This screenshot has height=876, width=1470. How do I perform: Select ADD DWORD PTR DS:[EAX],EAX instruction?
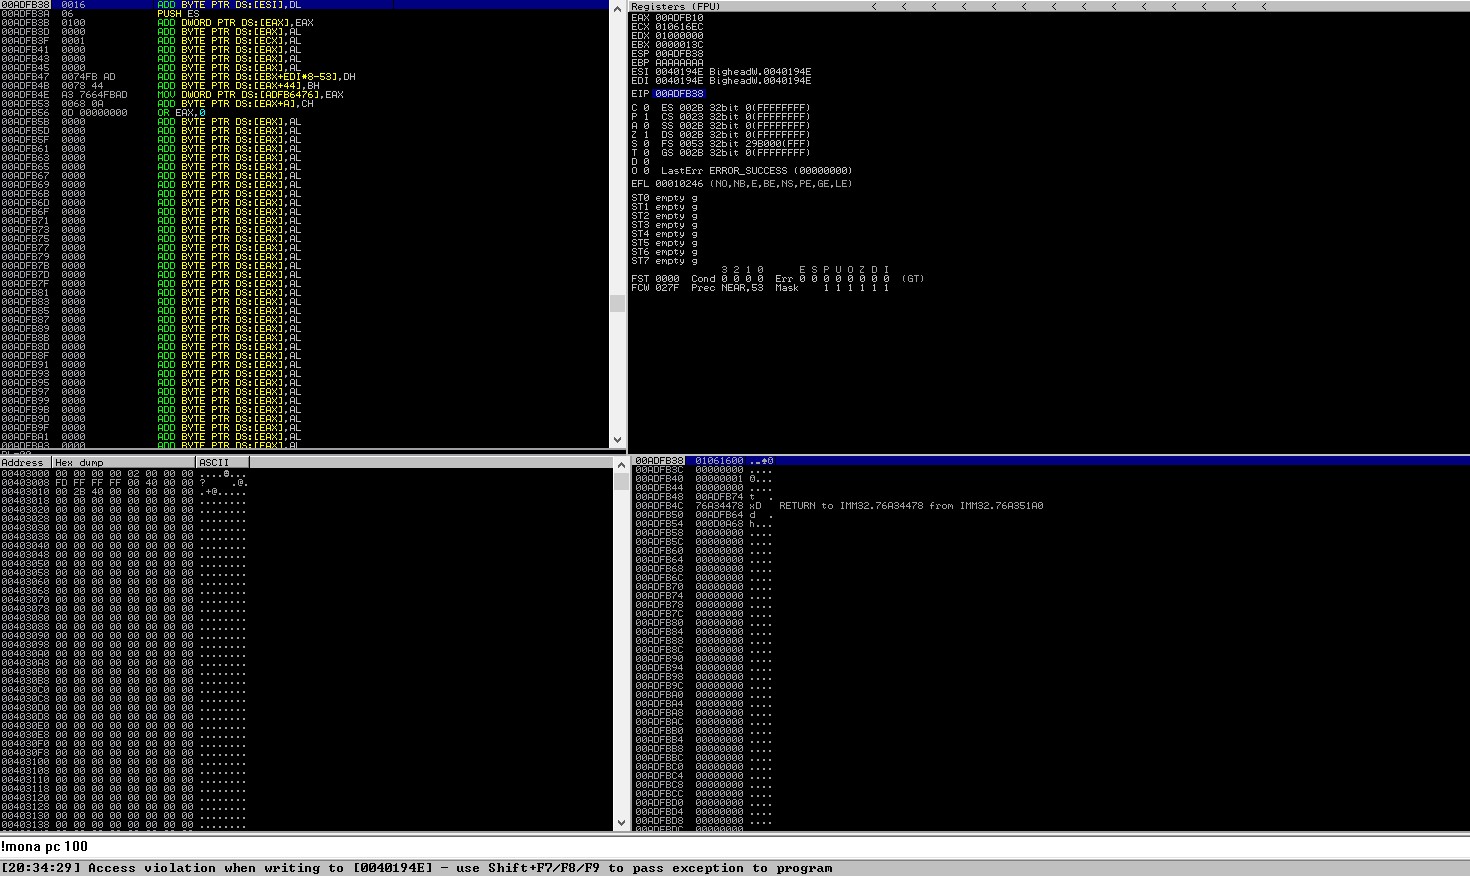click(x=305, y=23)
